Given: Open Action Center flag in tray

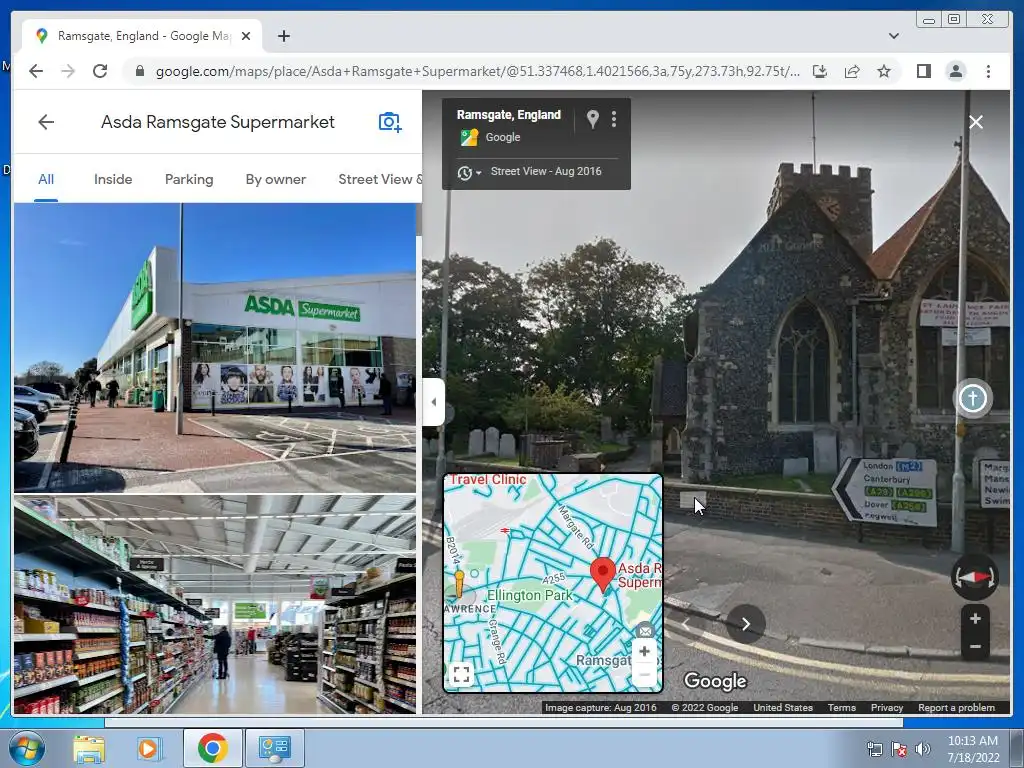Looking at the screenshot, I should coord(899,749).
